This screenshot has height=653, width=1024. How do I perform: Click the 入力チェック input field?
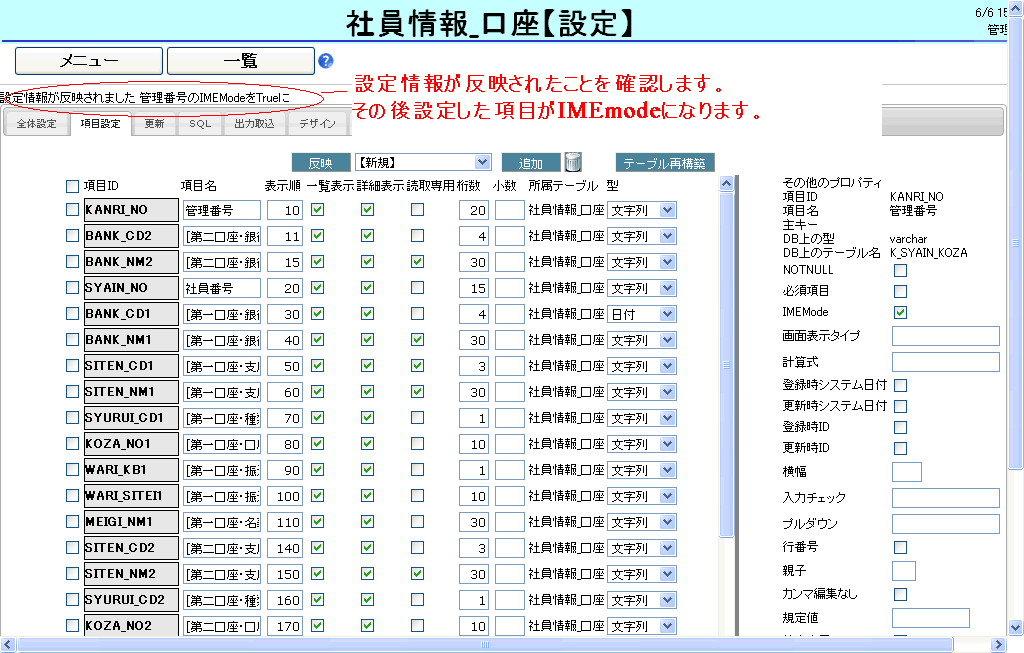(x=945, y=498)
